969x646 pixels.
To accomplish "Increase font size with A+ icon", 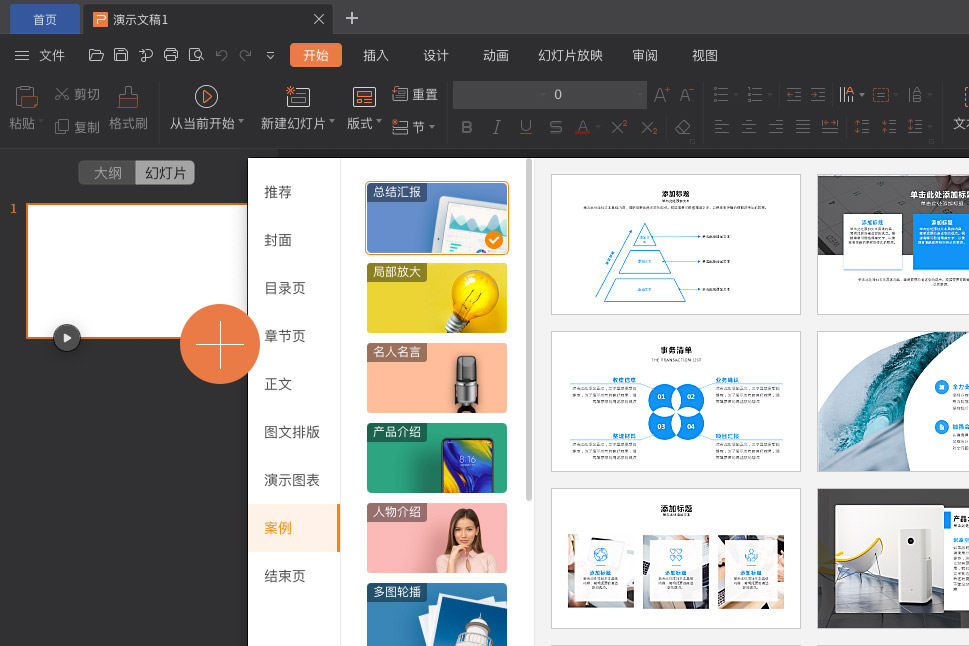I will pyautogui.click(x=662, y=95).
